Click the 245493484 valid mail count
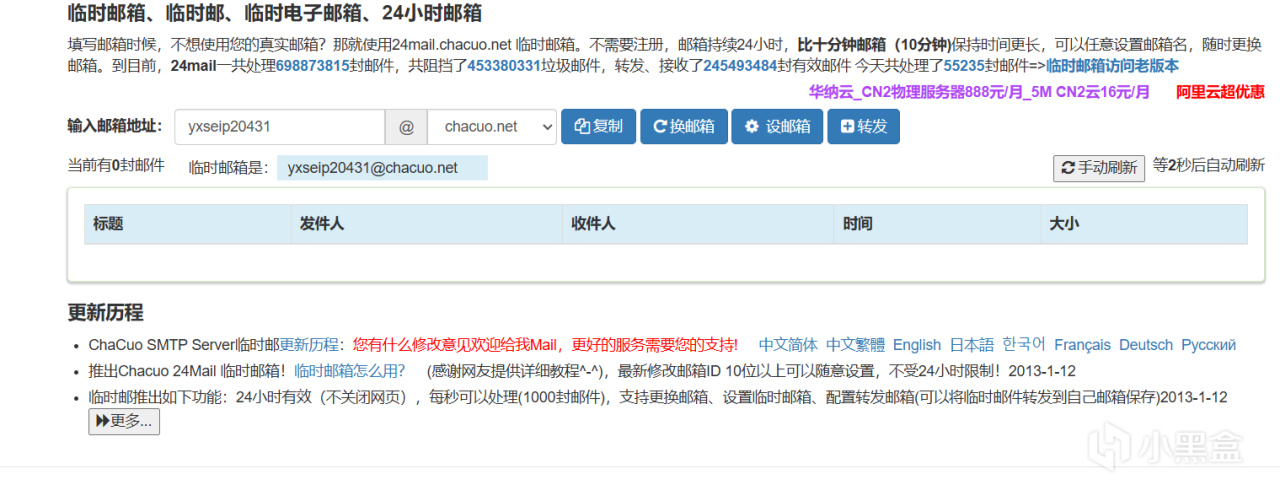The height and width of the screenshot is (485, 1280). [740, 65]
